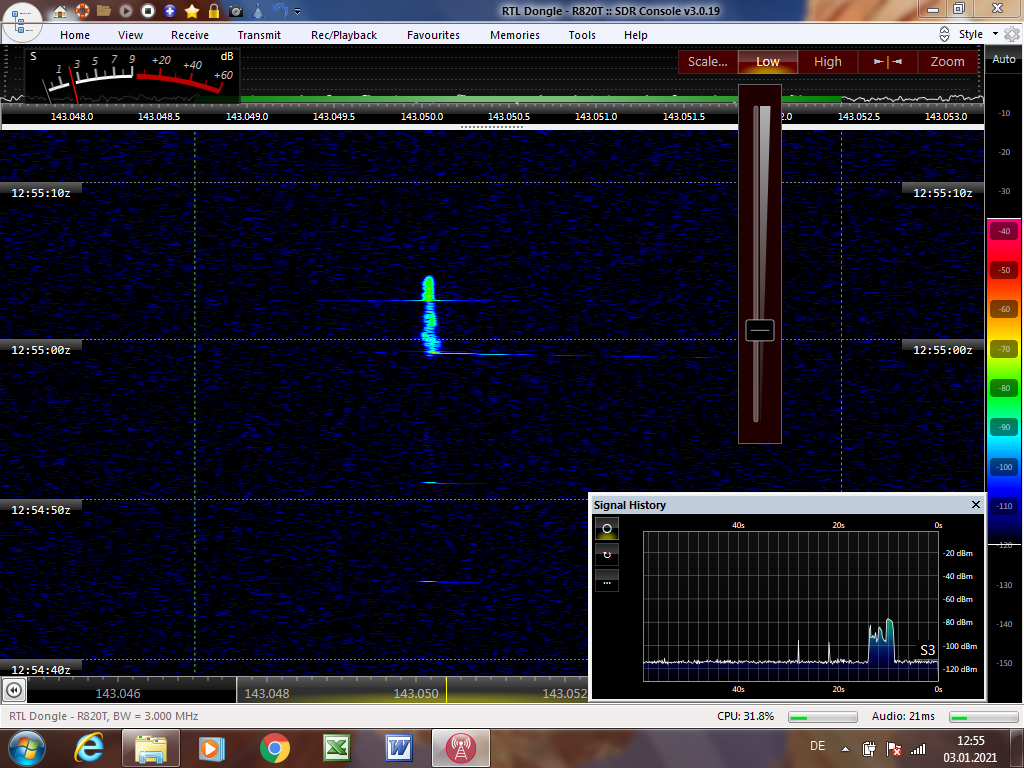1024x768 pixels.
Task: Click the span width arrows button
Action: [888, 61]
